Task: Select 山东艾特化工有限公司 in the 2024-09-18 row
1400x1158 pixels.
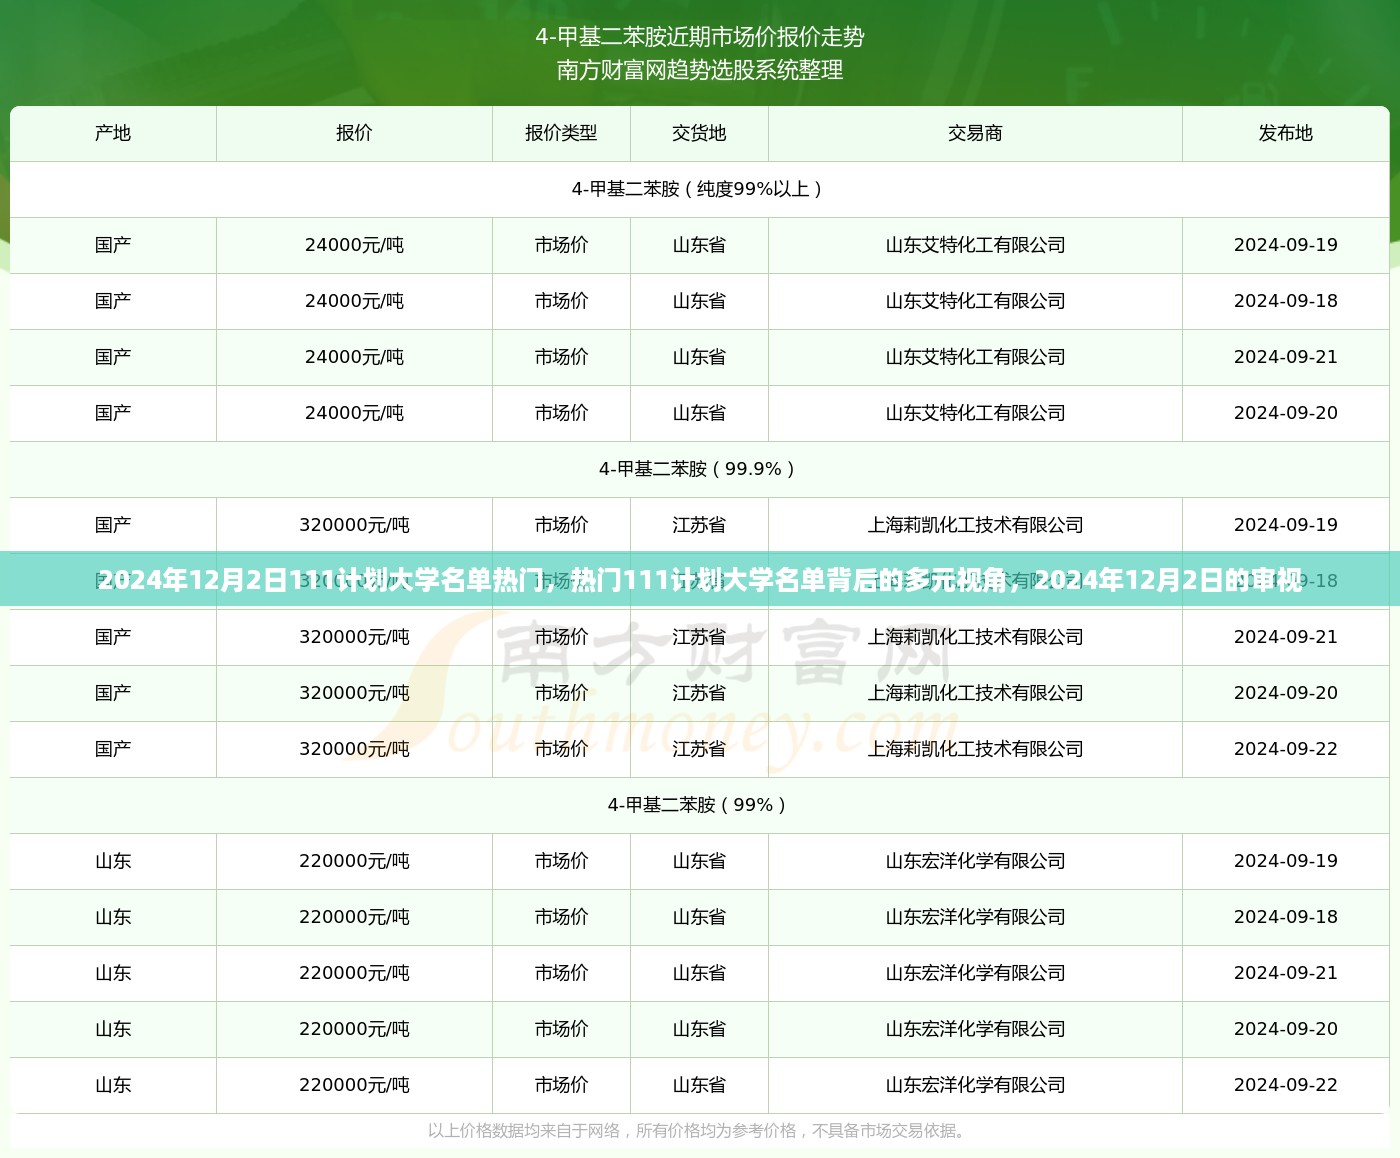Action: pos(975,301)
